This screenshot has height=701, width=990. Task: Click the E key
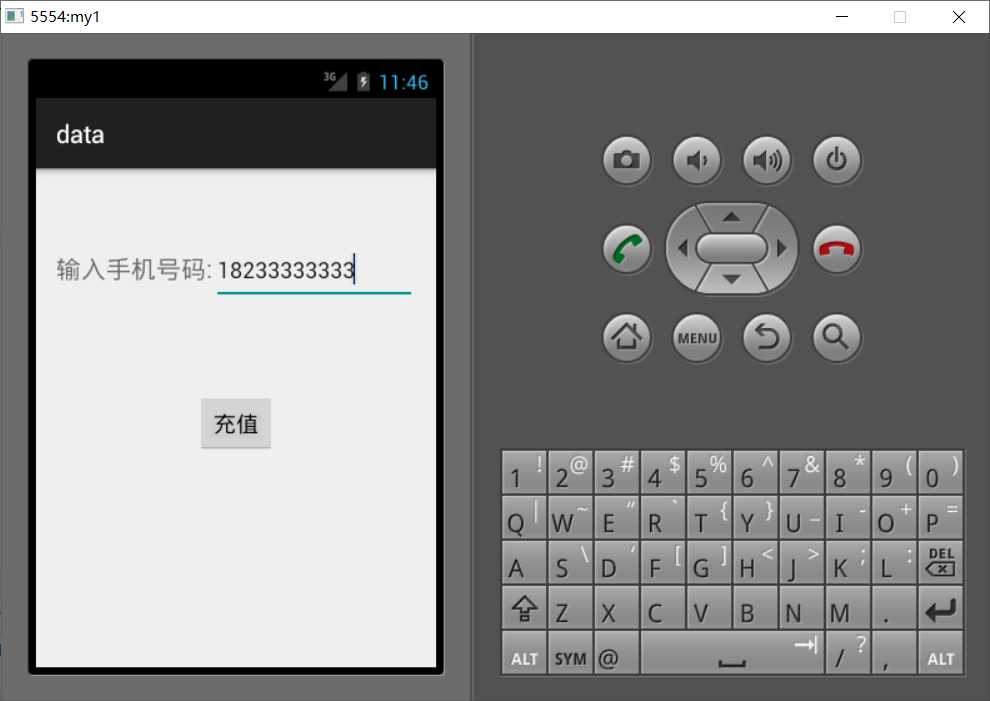pyautogui.click(x=616, y=517)
